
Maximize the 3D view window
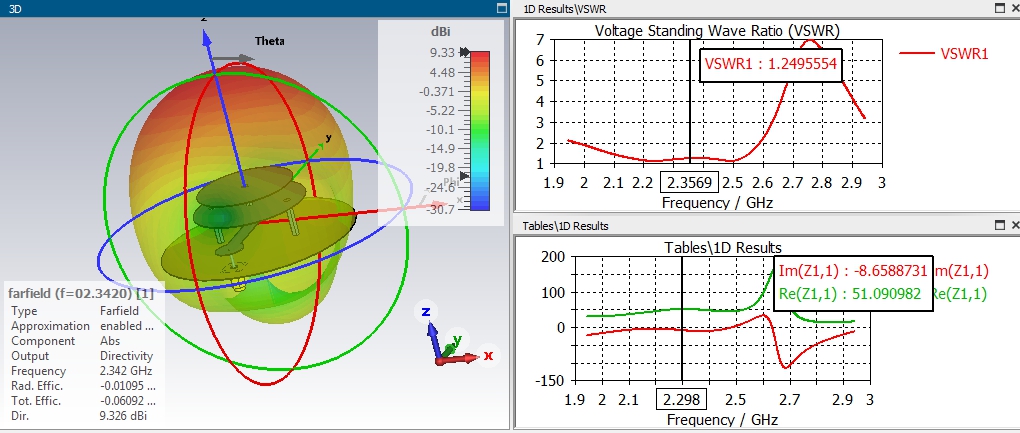pyautogui.click(x=501, y=8)
